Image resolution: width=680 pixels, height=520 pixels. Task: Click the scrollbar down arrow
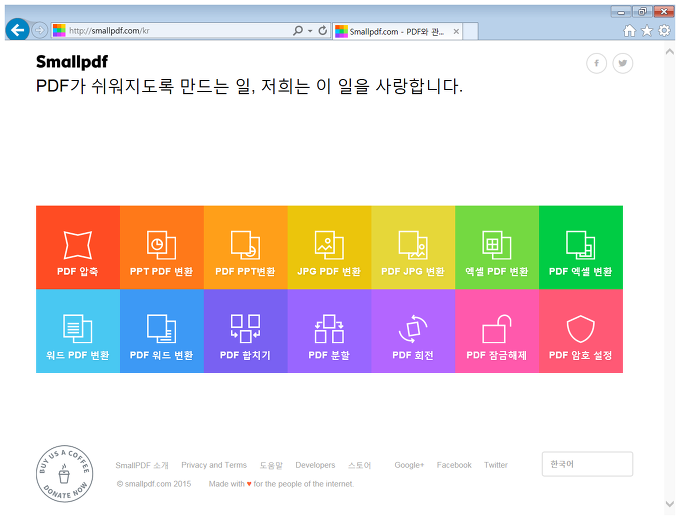669,504
